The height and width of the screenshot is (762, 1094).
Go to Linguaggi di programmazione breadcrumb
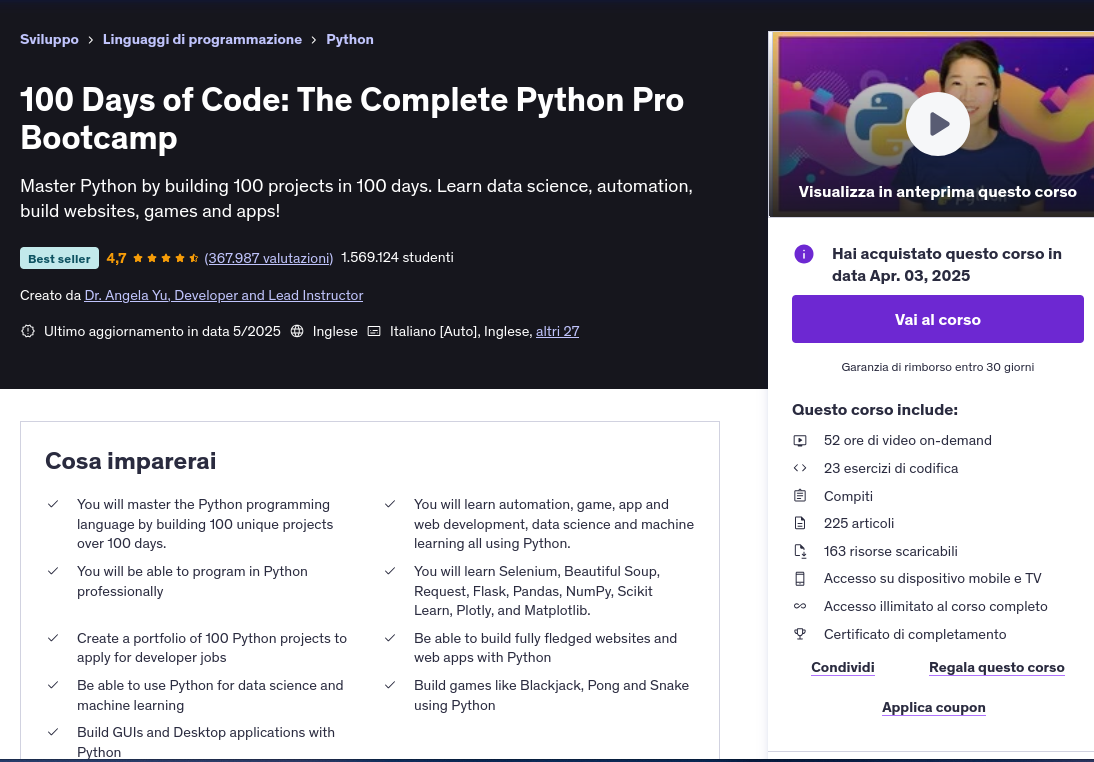(x=202, y=39)
